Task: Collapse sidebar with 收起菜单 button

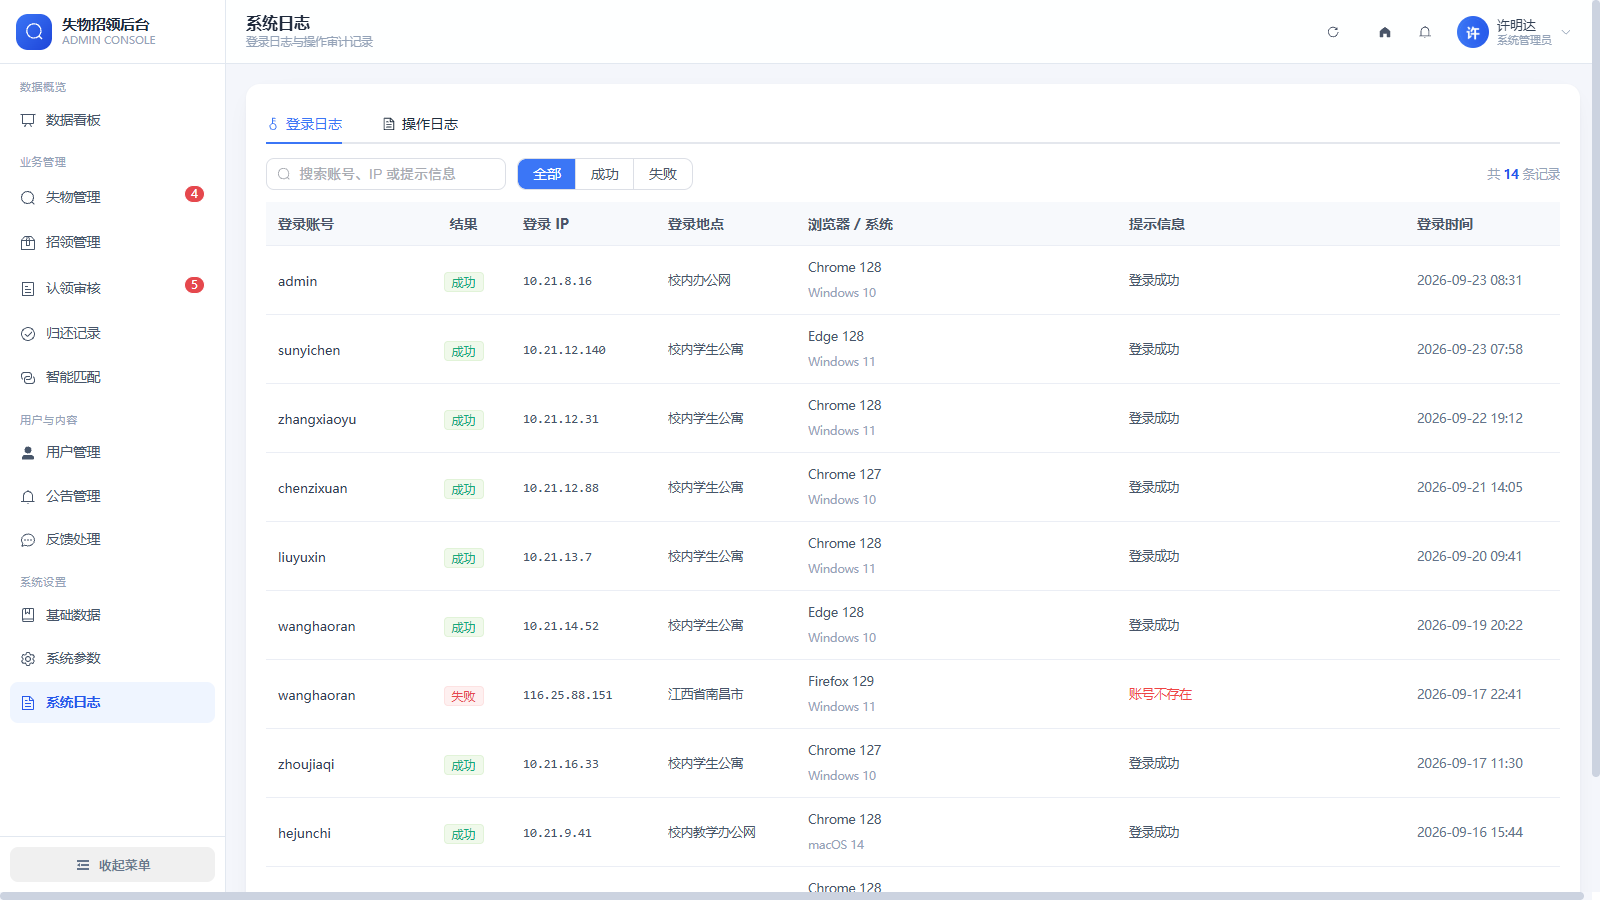Action: point(112,865)
